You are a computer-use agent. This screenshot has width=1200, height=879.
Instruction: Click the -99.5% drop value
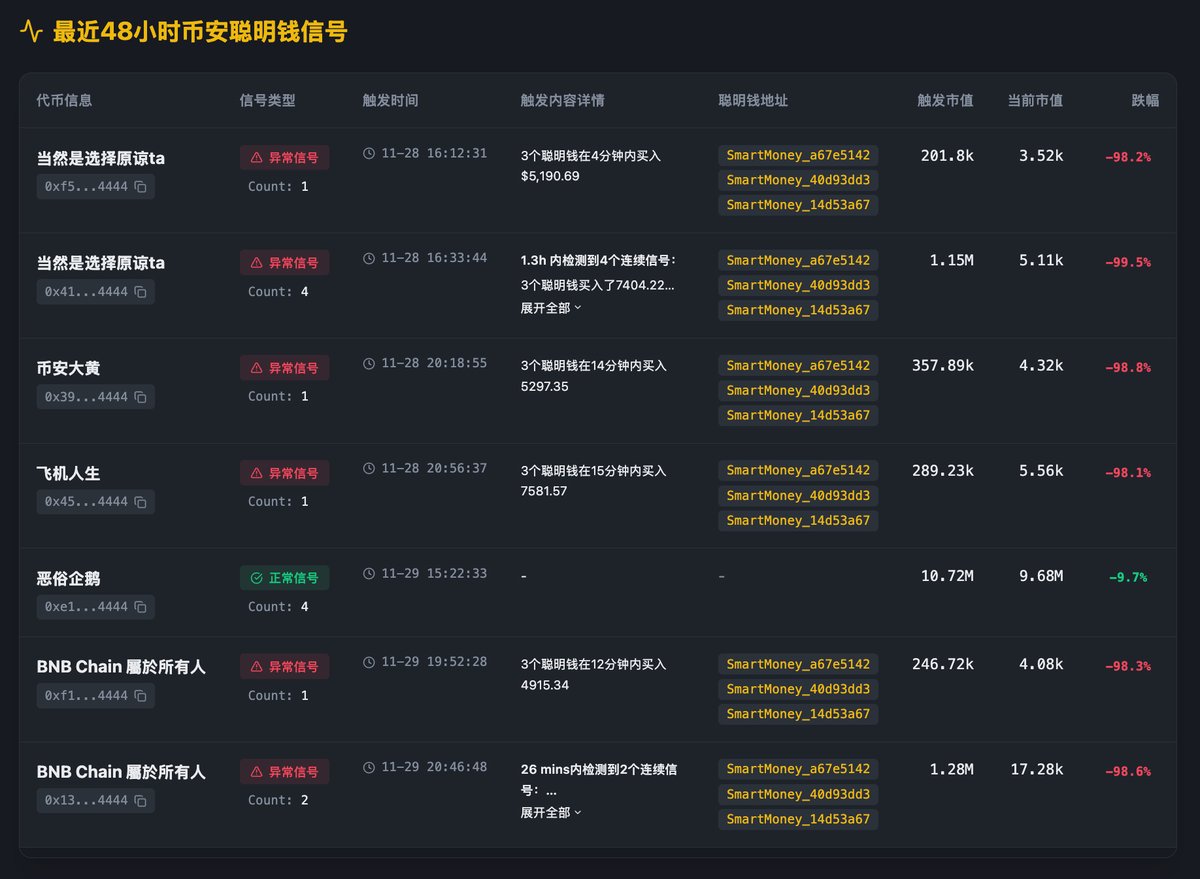(1127, 262)
